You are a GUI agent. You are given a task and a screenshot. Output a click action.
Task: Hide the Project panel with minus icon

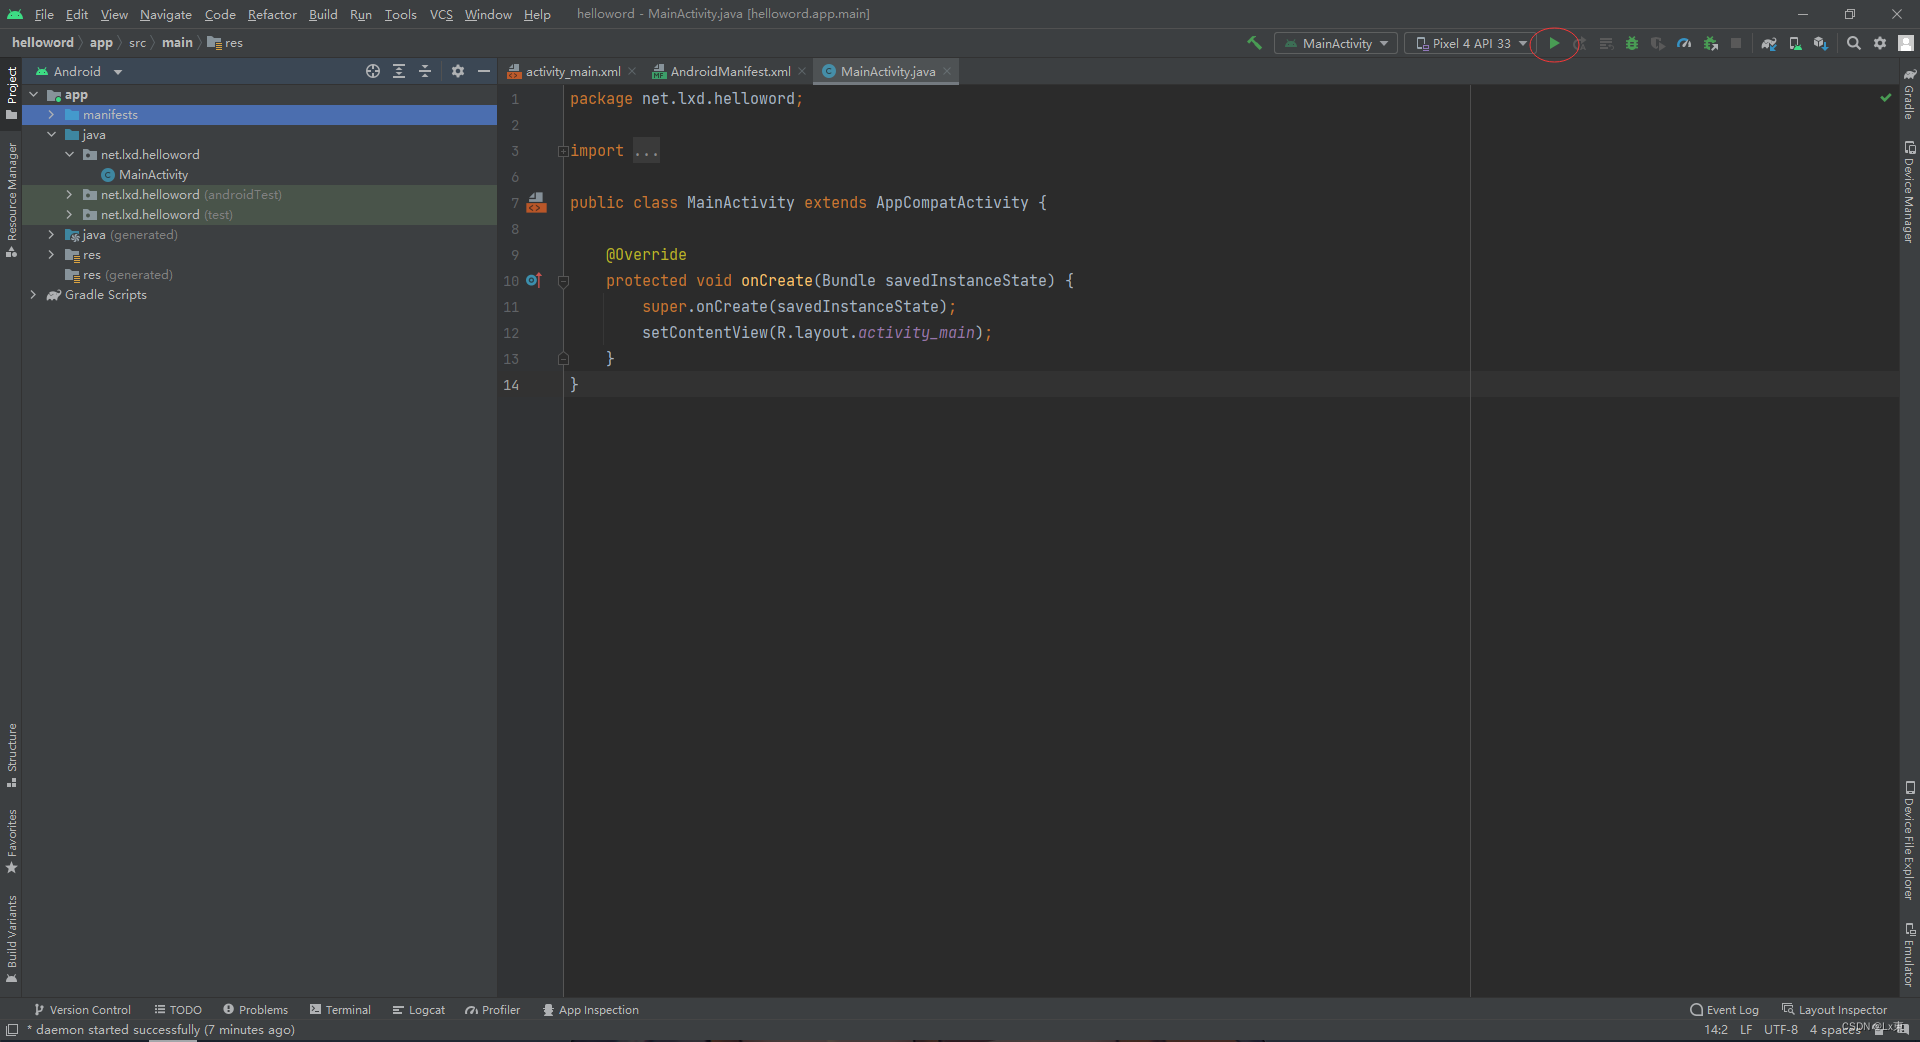[x=484, y=71]
